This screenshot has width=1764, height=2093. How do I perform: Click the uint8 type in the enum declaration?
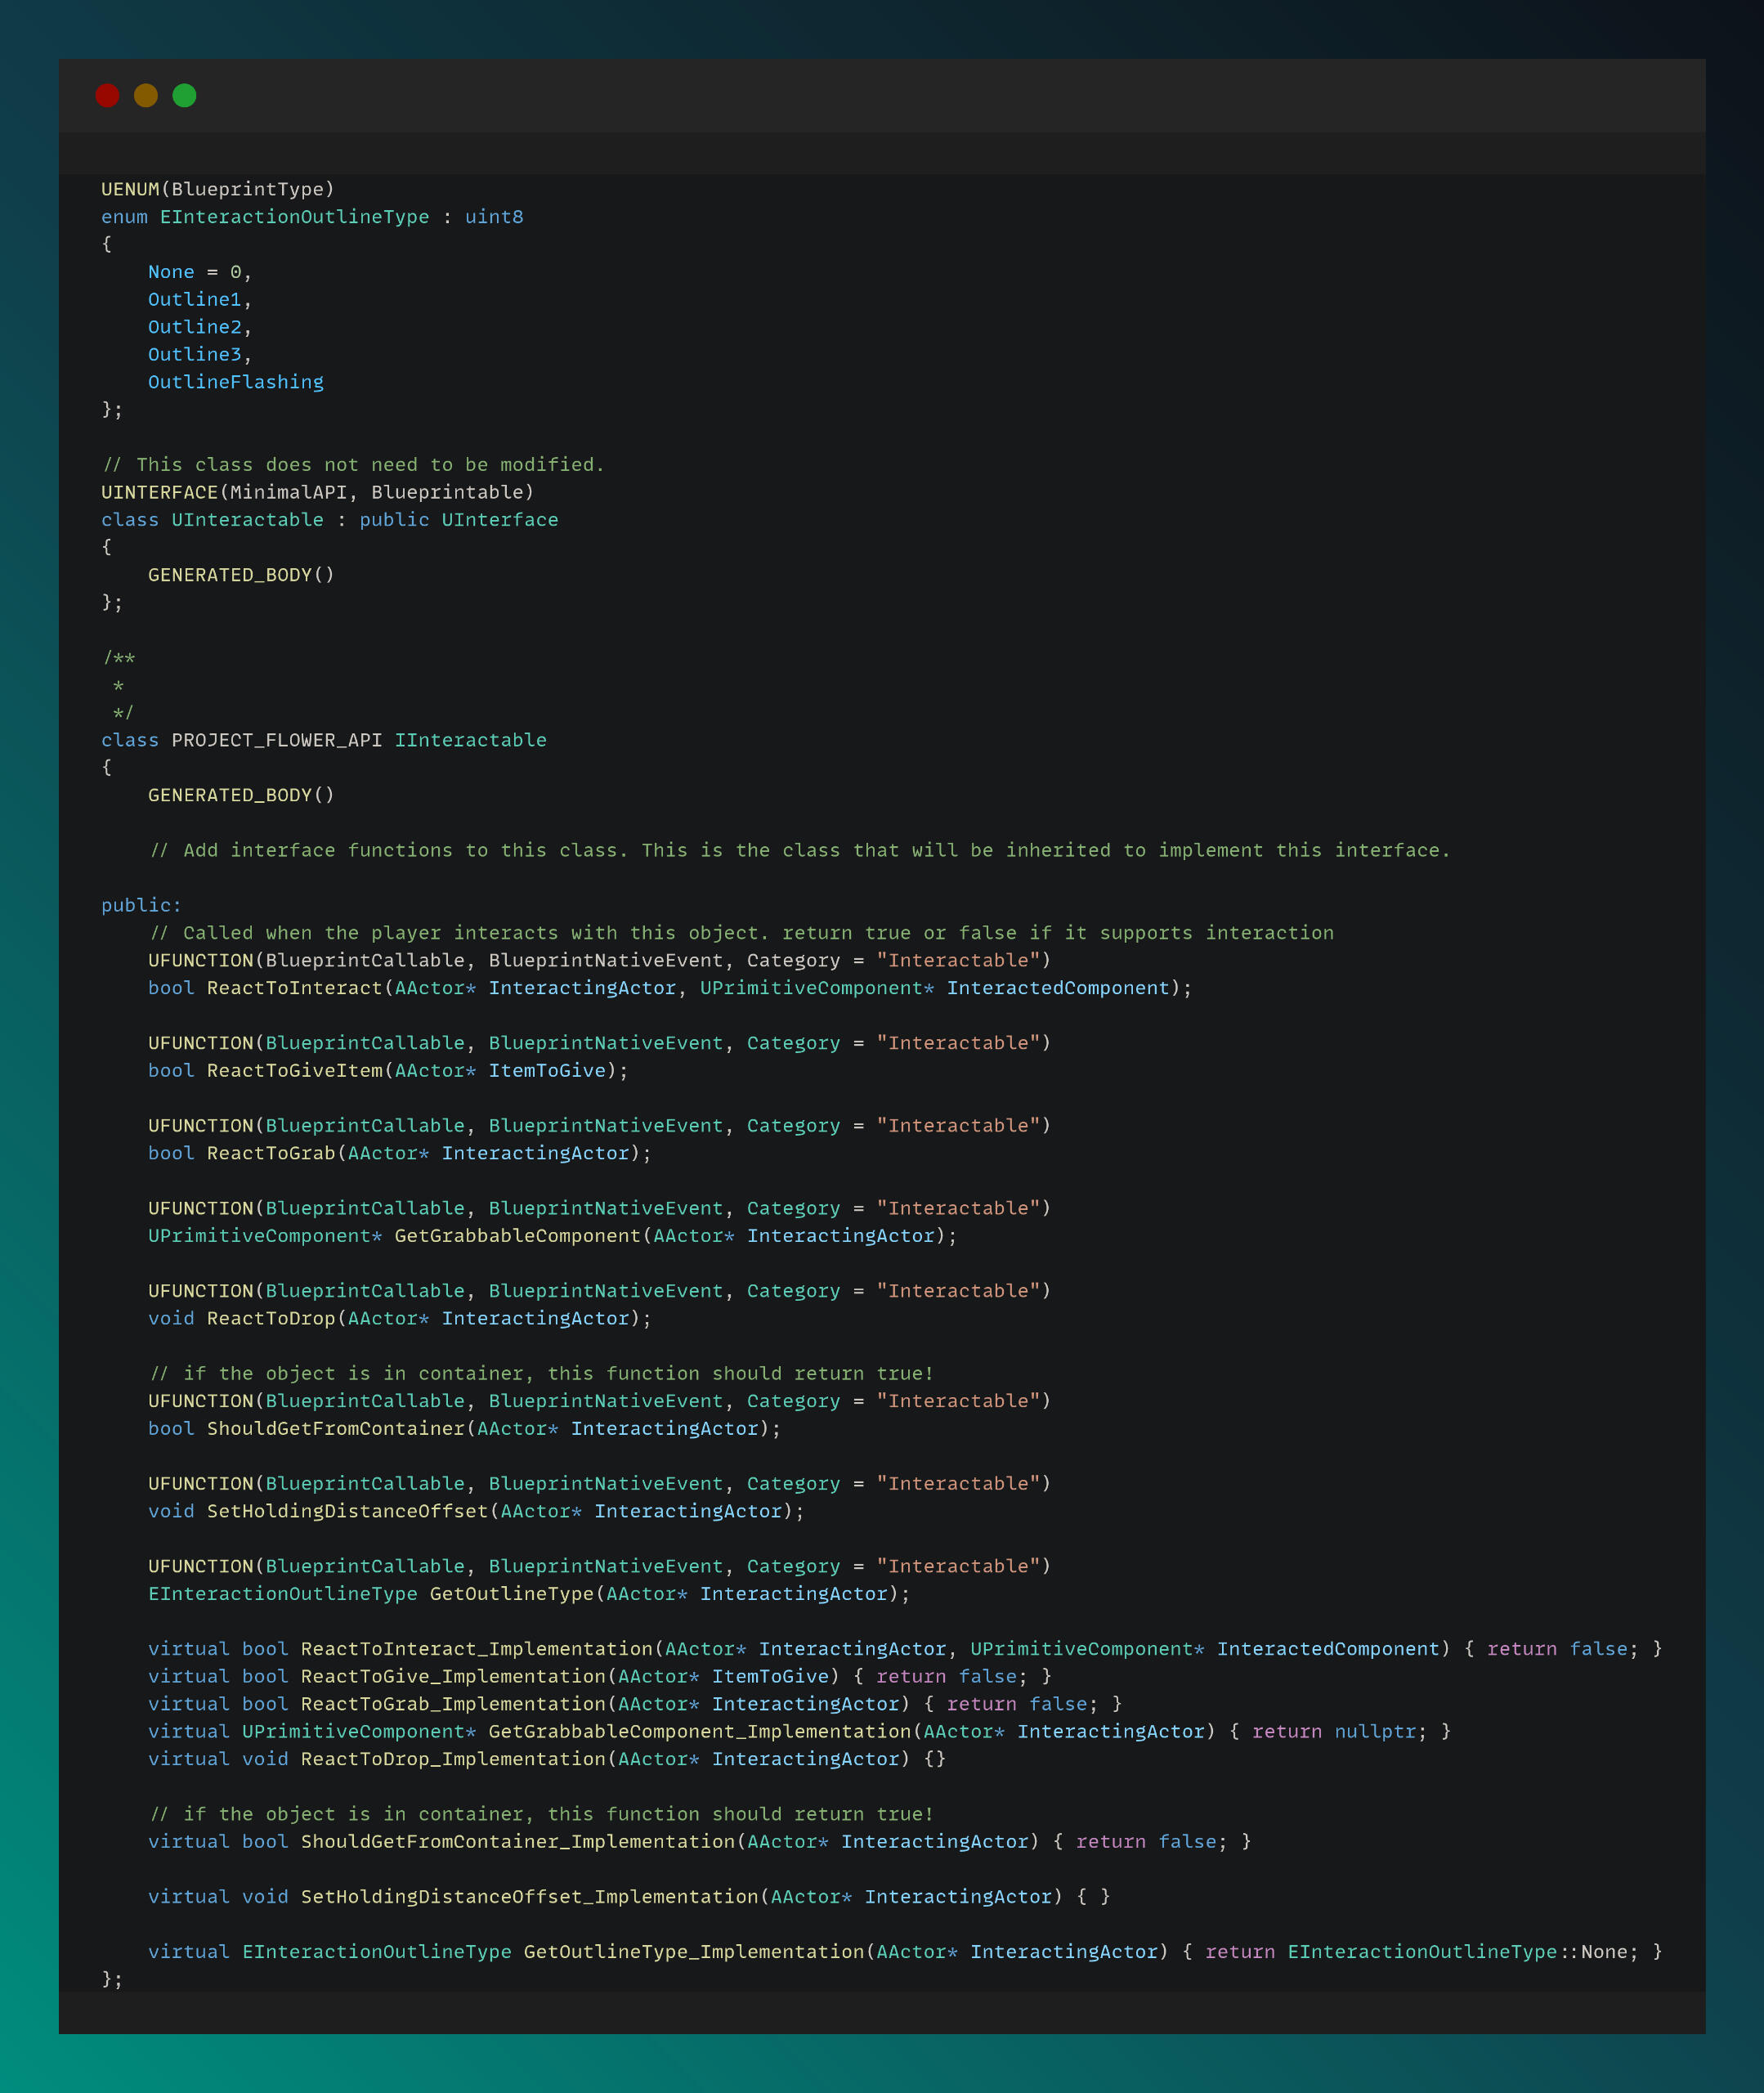(494, 217)
